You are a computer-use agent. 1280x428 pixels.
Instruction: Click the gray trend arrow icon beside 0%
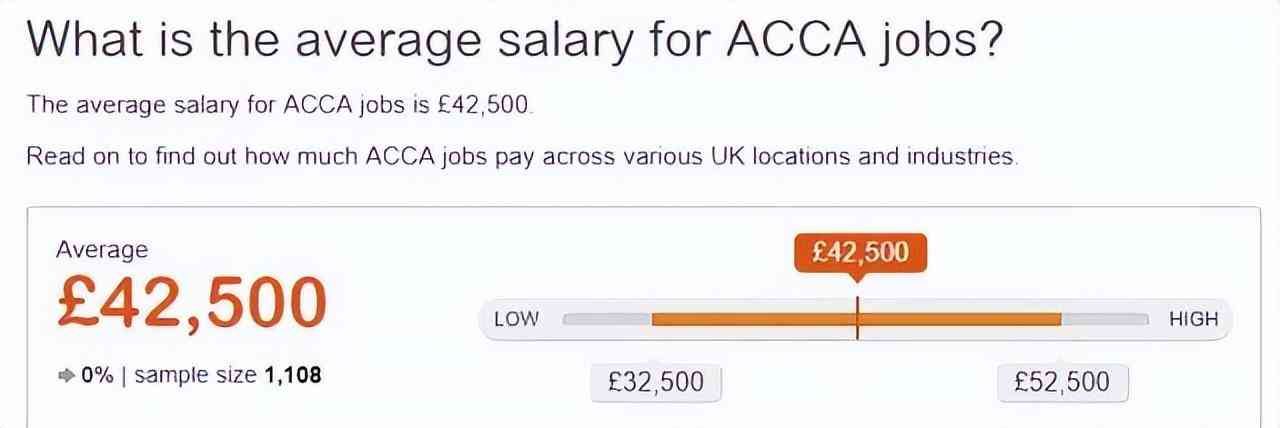click(66, 376)
